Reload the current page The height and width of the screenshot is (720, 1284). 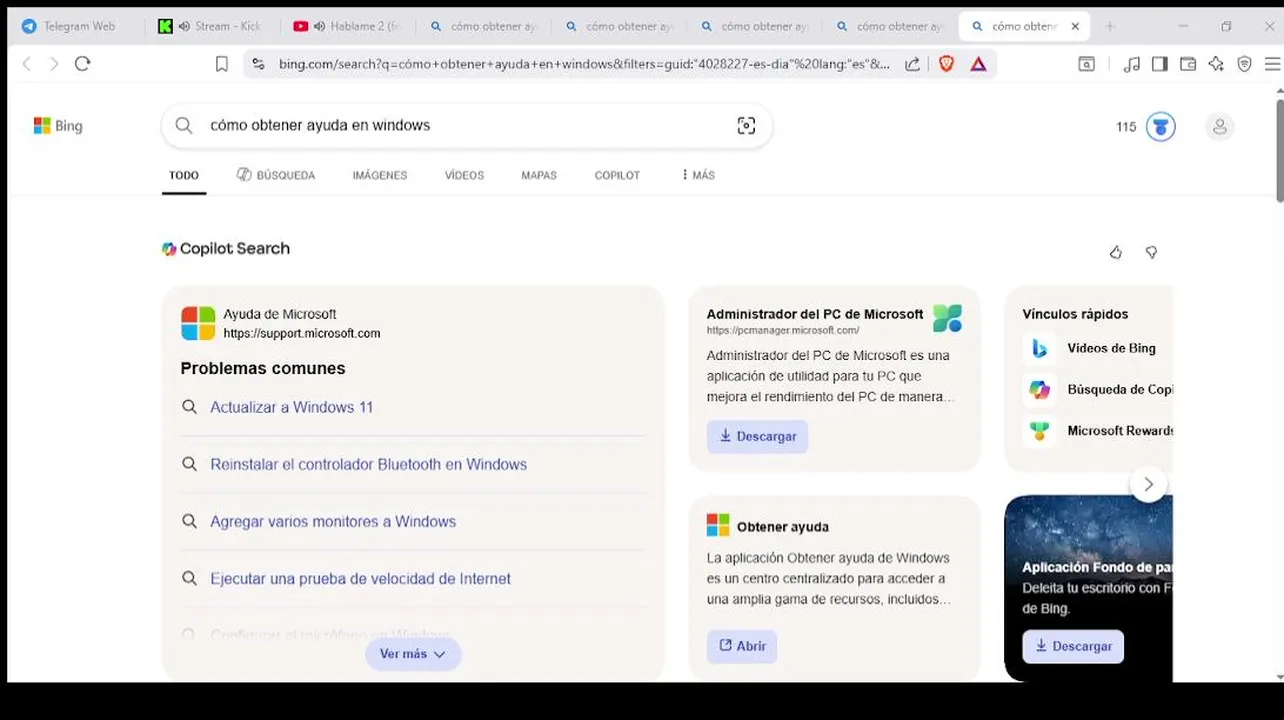[83, 64]
